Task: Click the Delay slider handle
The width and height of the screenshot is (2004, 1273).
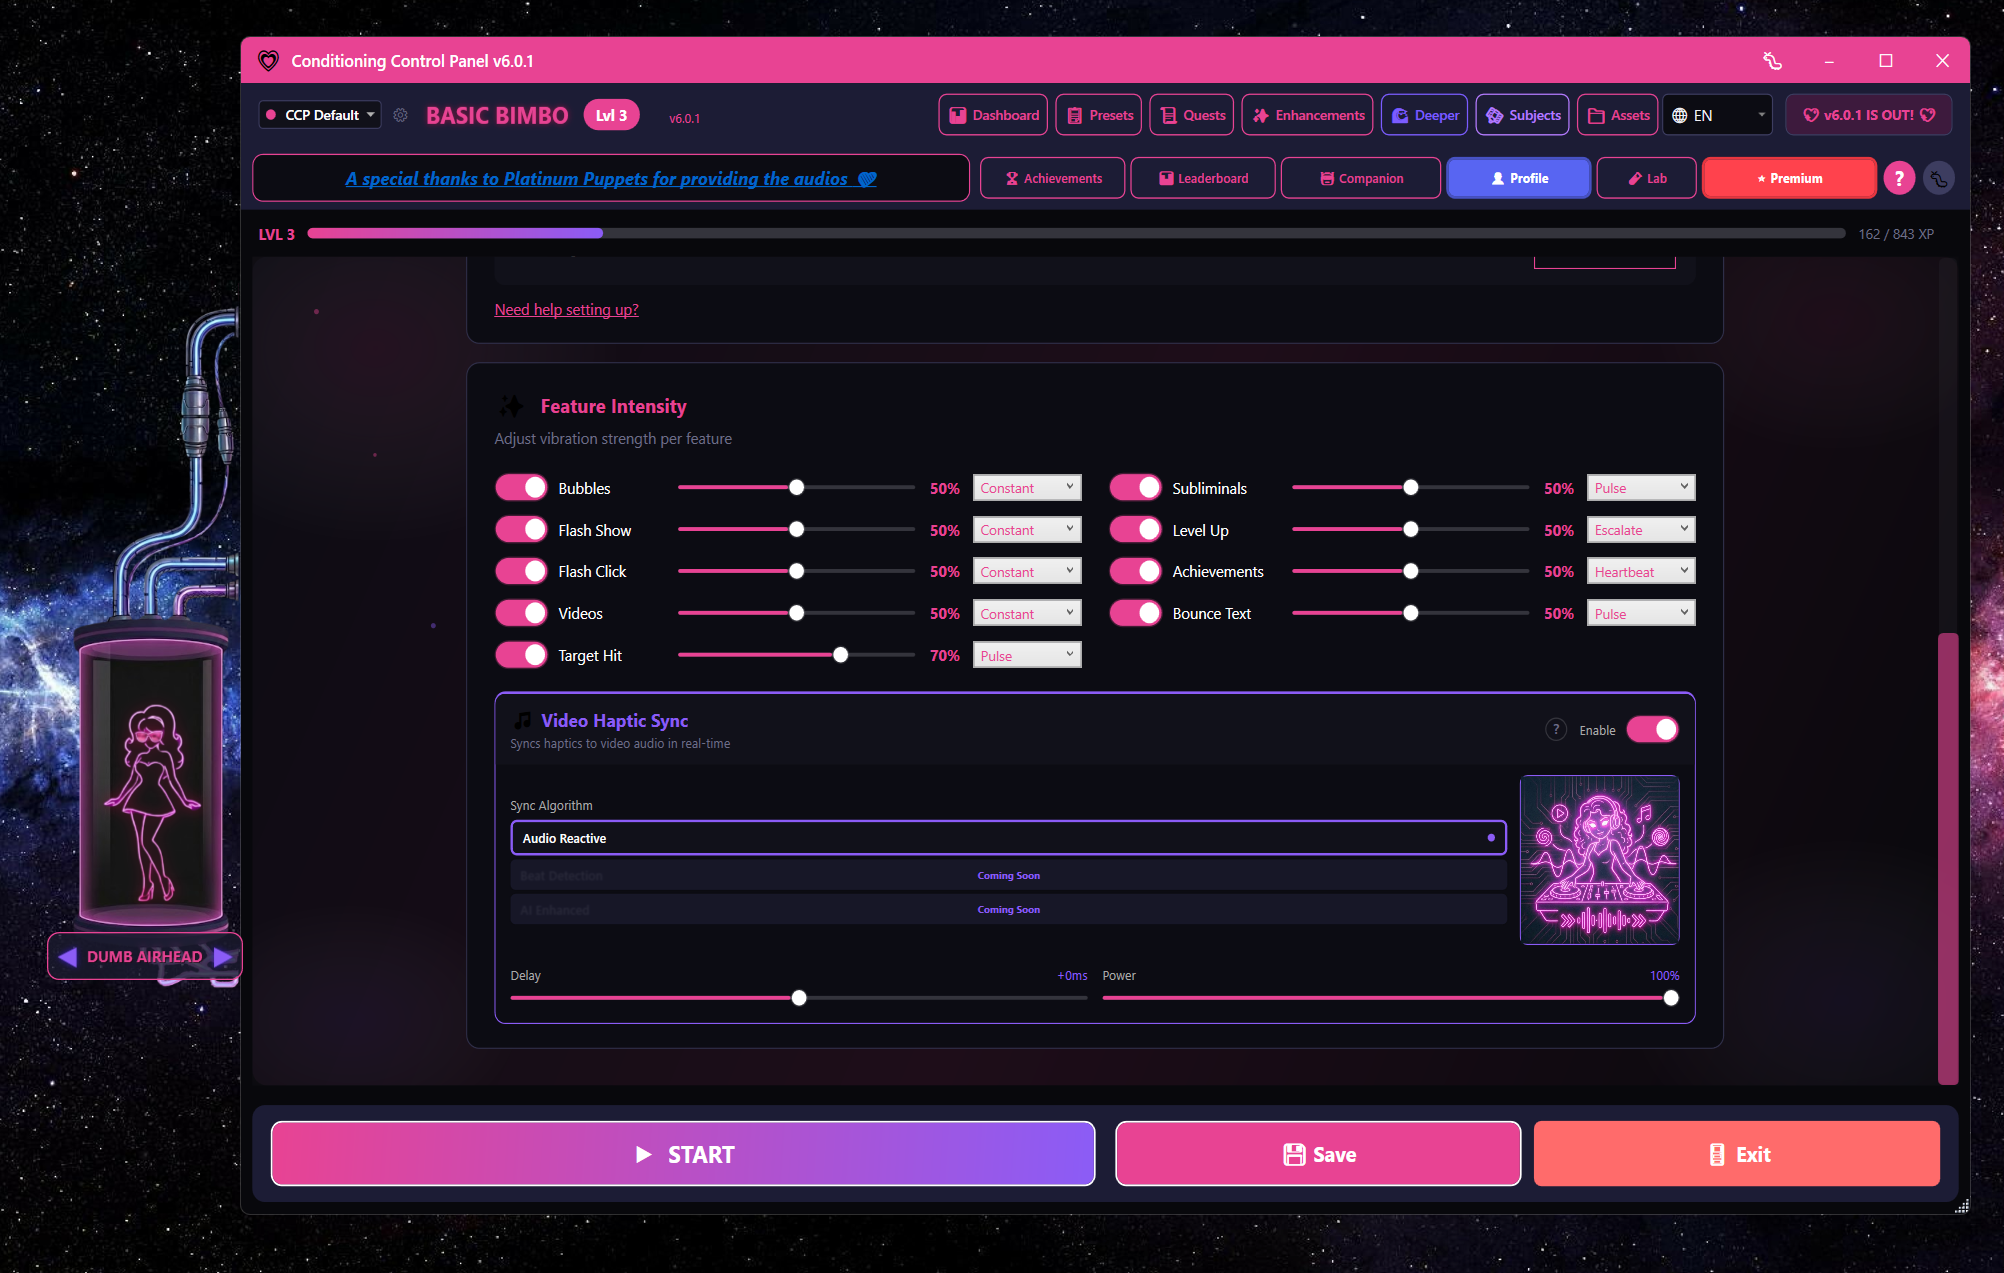Action: click(799, 998)
